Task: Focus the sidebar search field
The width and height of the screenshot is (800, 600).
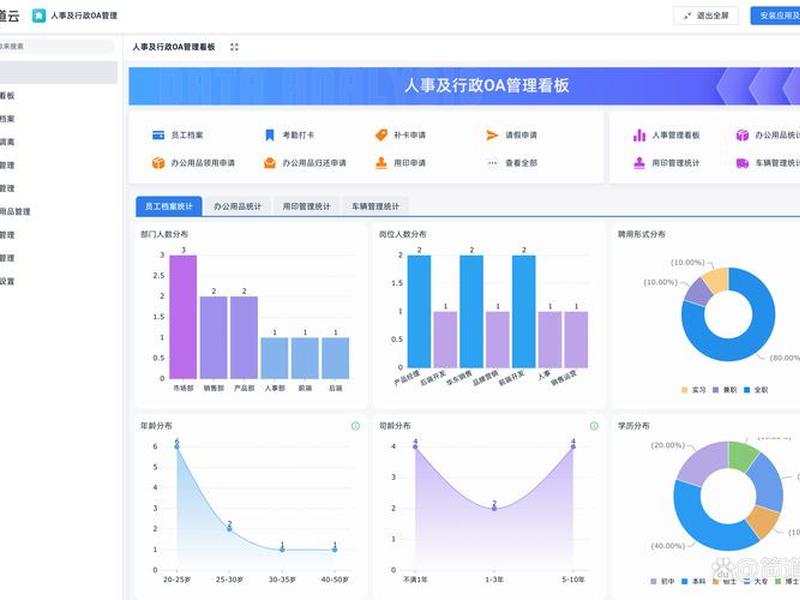Action: [56, 46]
